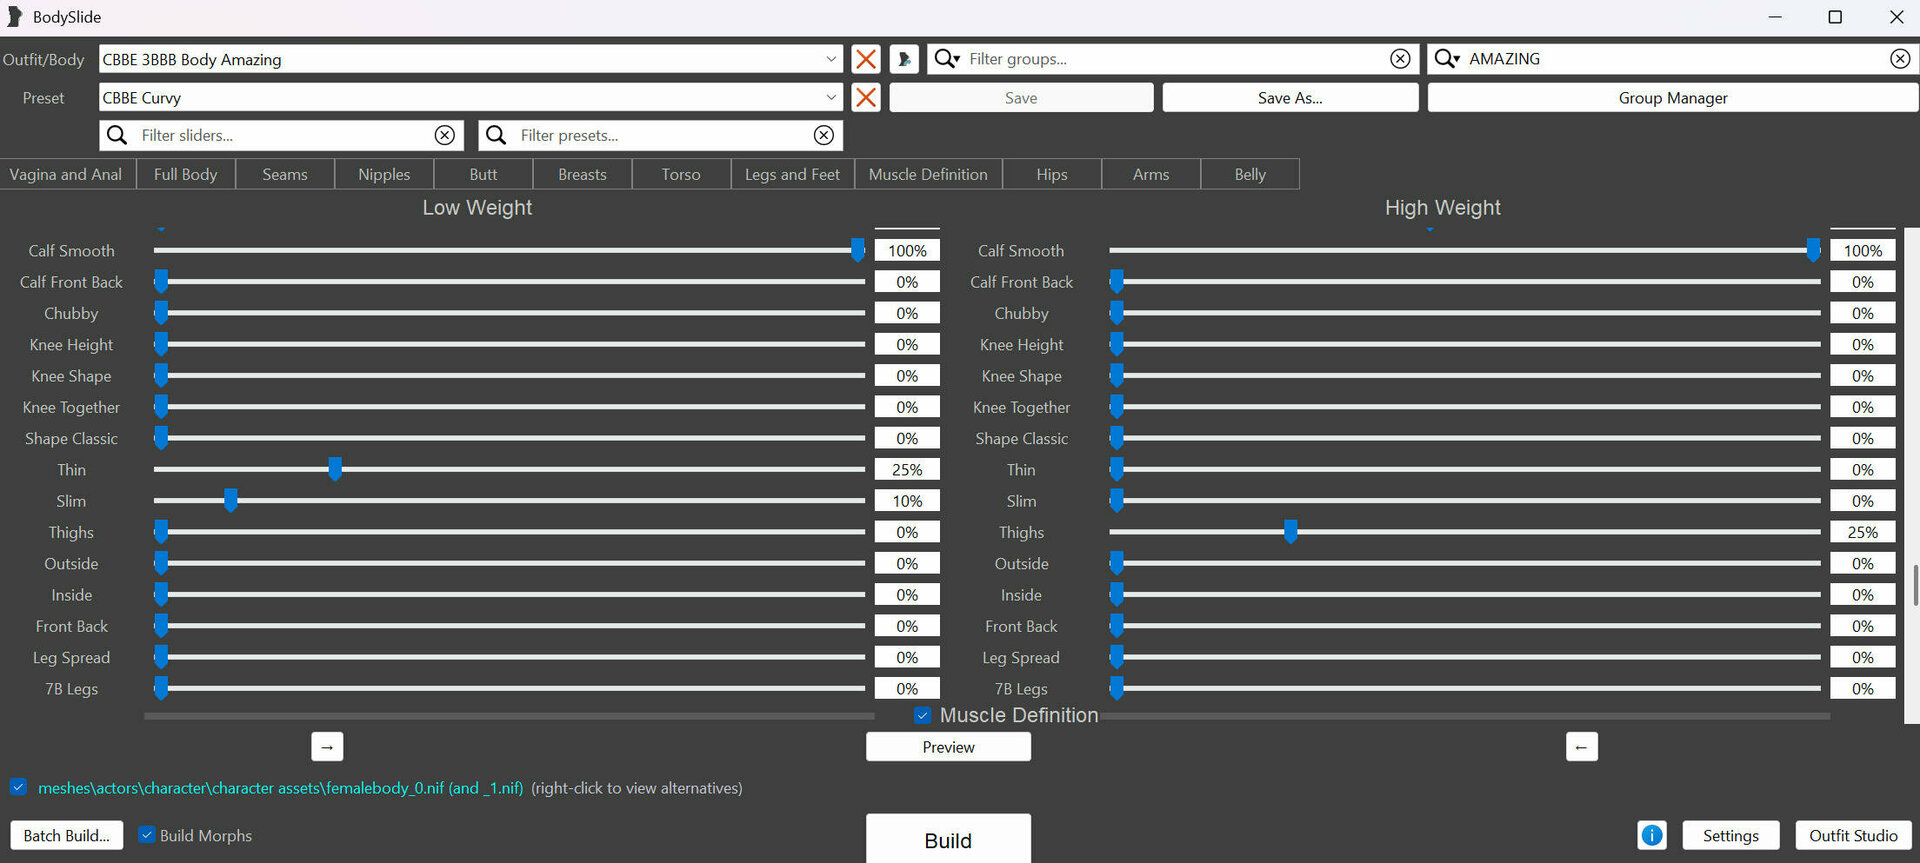Switch to the Vagina and Anal tab
Screen dimensions: 1920x863
[x=66, y=174]
